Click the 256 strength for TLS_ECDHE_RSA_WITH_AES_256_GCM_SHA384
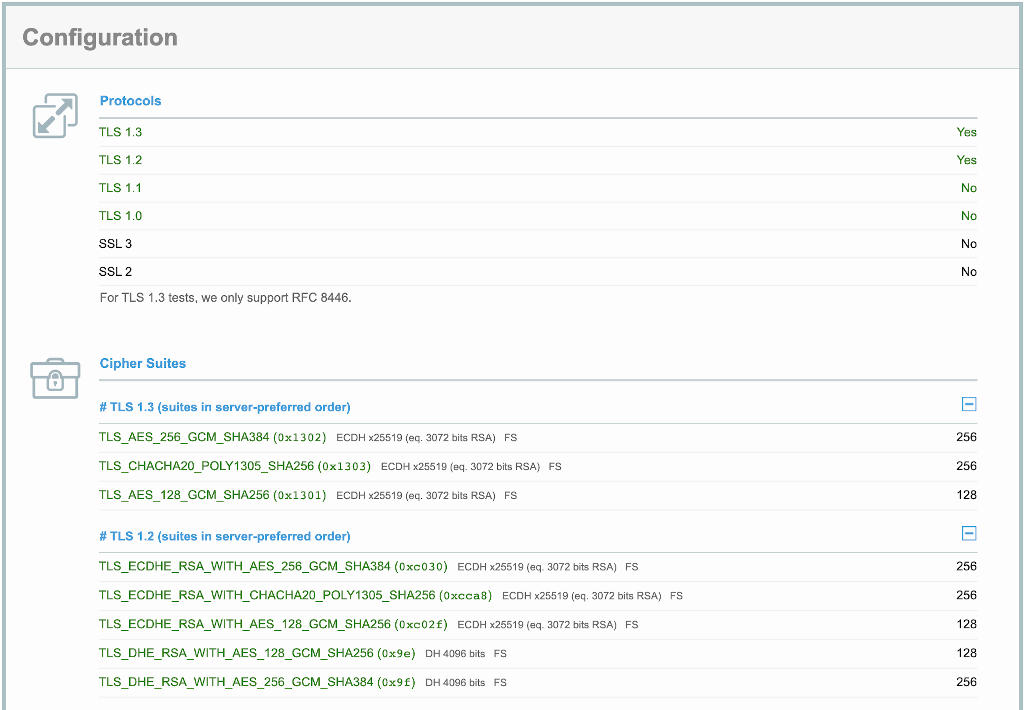Viewport: 1024px width, 710px height. click(x=967, y=566)
